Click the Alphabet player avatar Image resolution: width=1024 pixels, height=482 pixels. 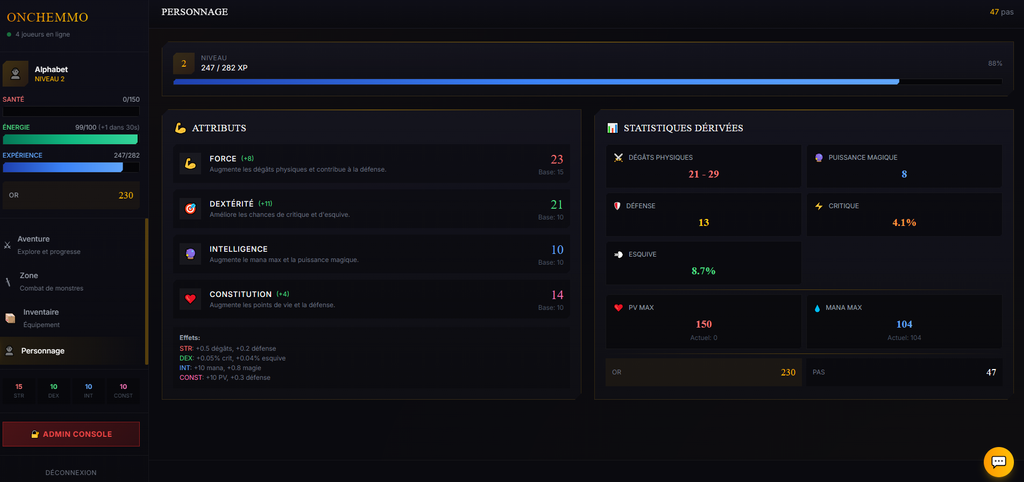pyautogui.click(x=16, y=74)
